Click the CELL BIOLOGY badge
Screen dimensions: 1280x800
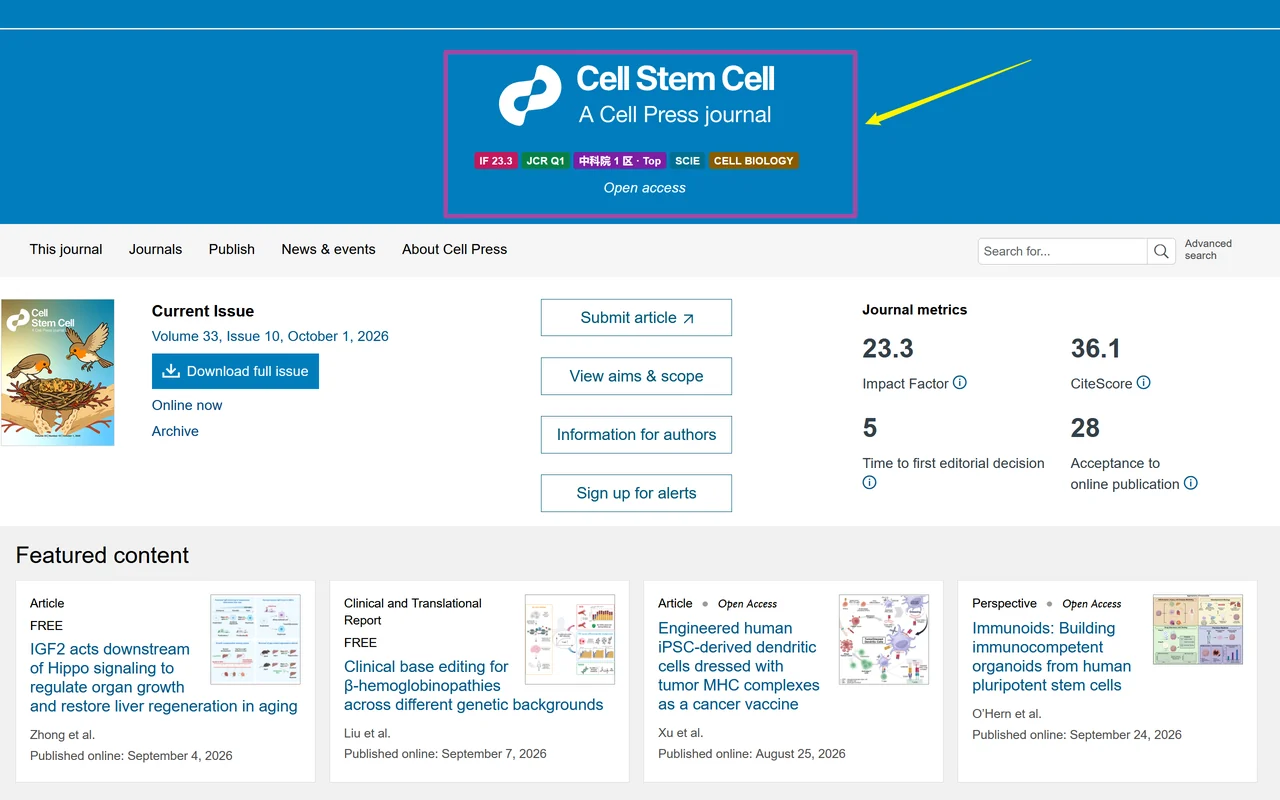pos(754,160)
